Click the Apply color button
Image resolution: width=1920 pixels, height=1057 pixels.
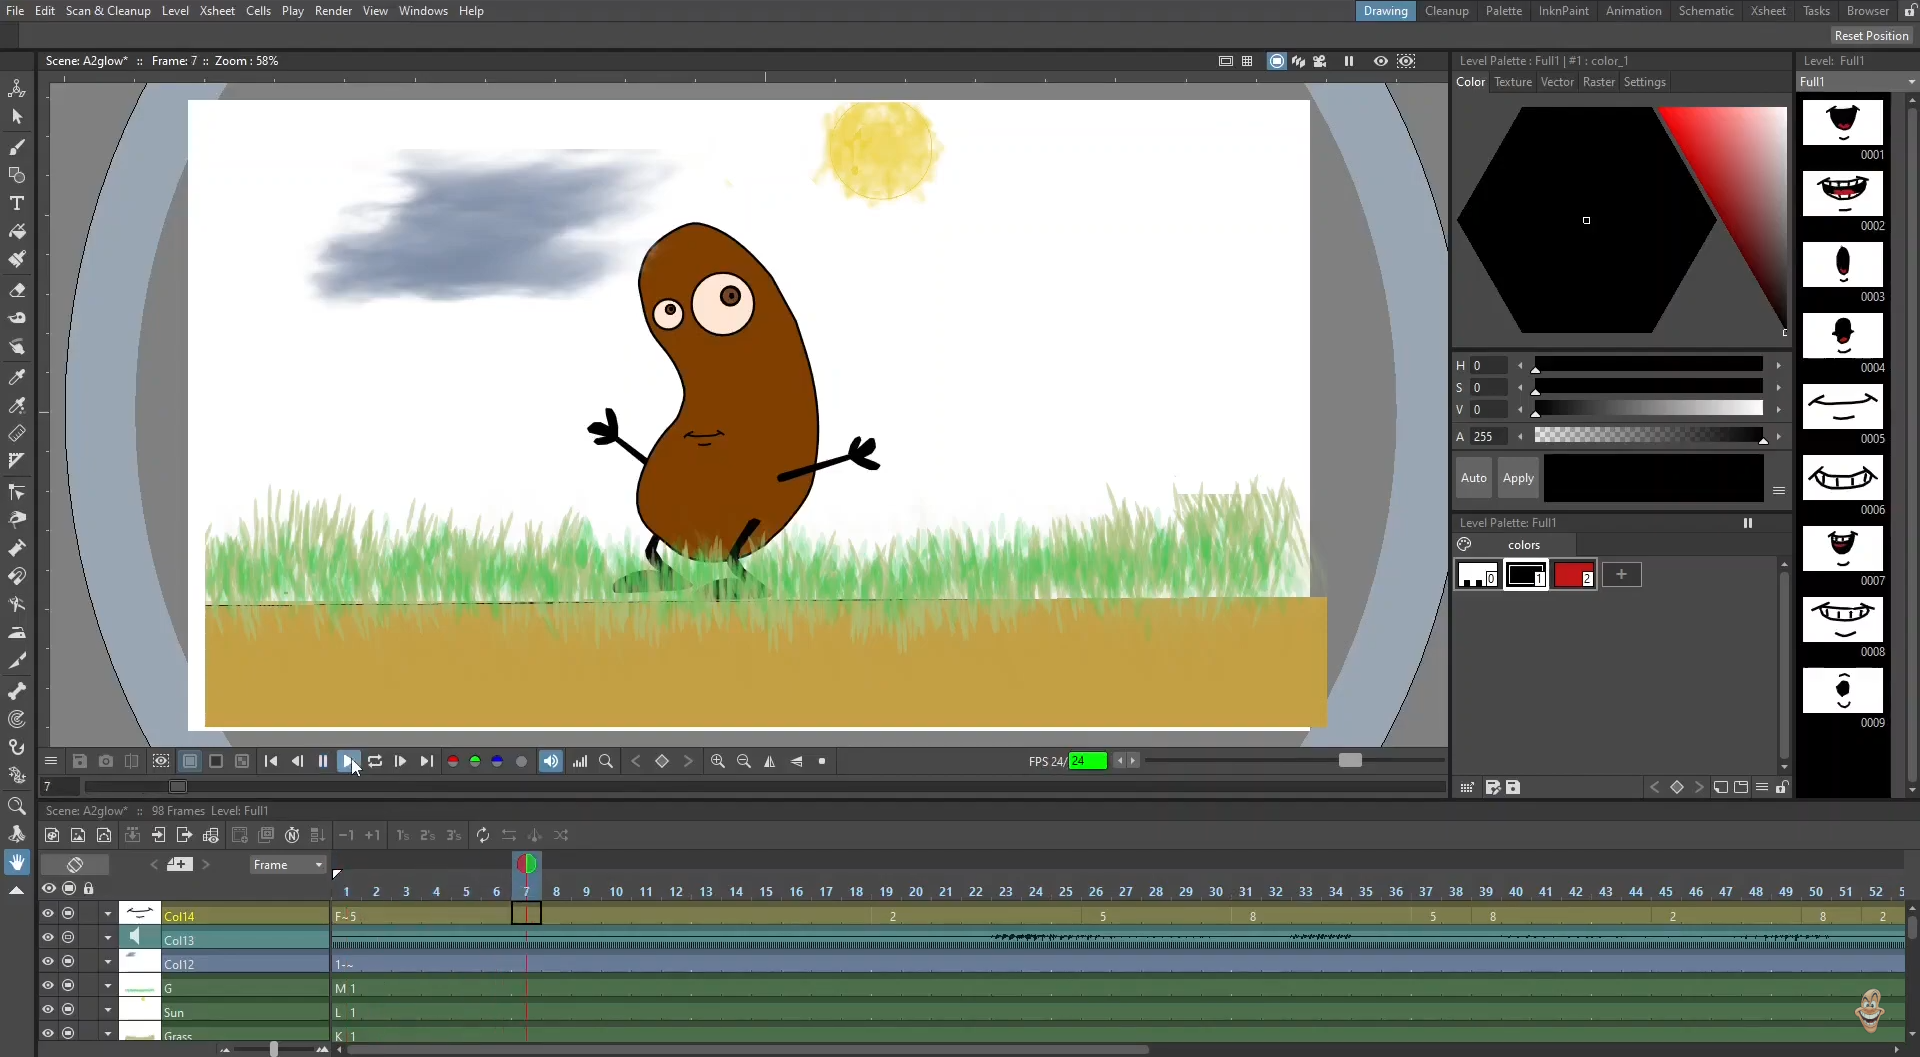click(x=1517, y=478)
